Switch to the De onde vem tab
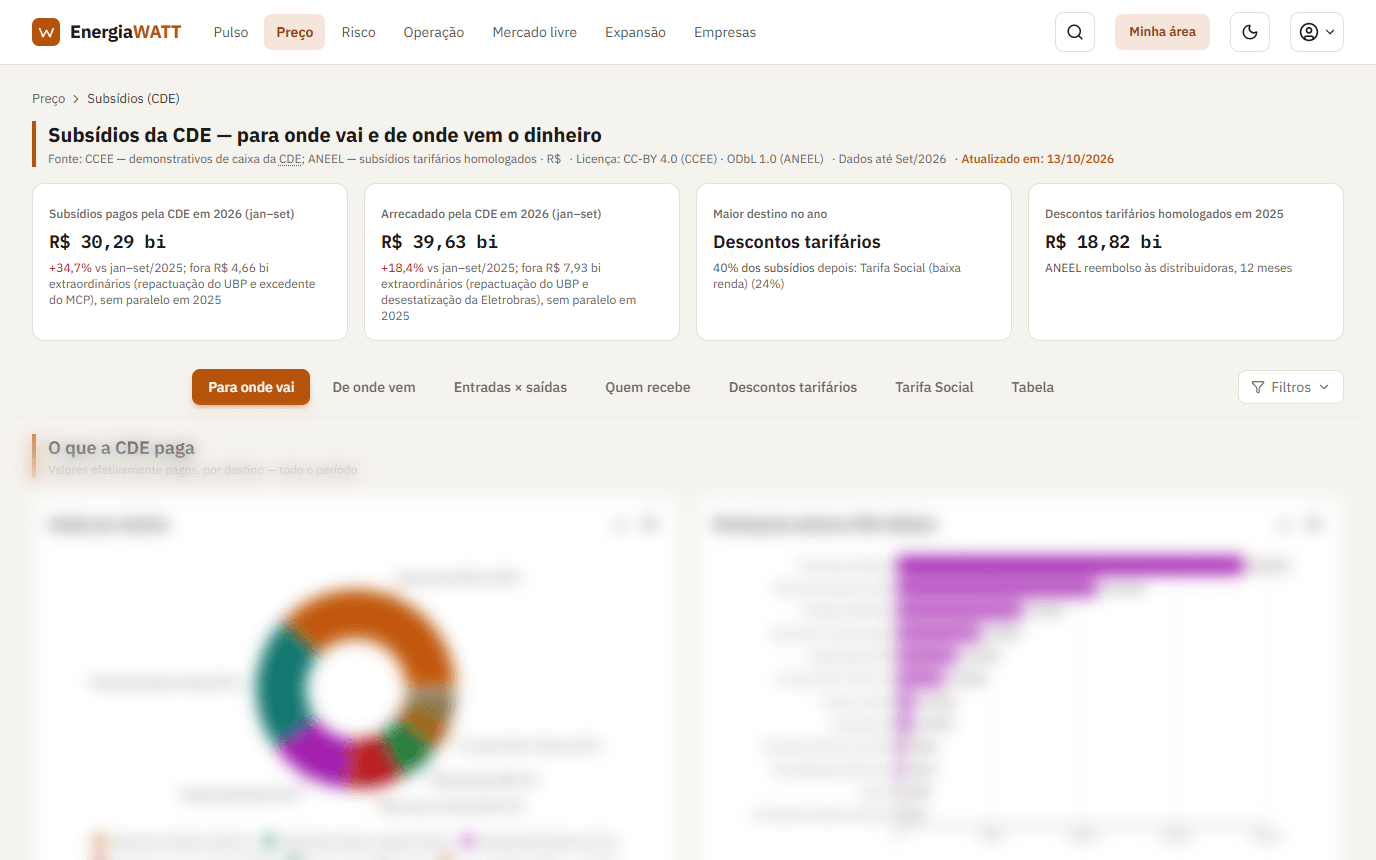 pyautogui.click(x=374, y=387)
